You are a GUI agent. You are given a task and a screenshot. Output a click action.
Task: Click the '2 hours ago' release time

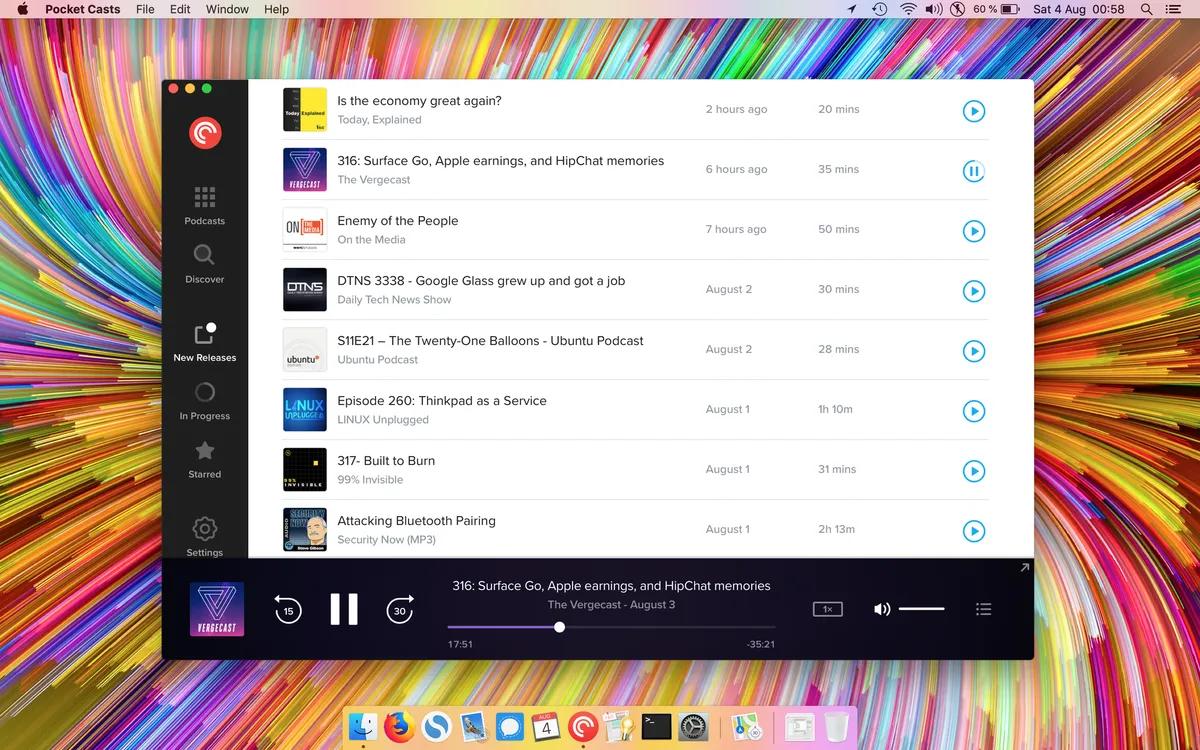pos(736,109)
